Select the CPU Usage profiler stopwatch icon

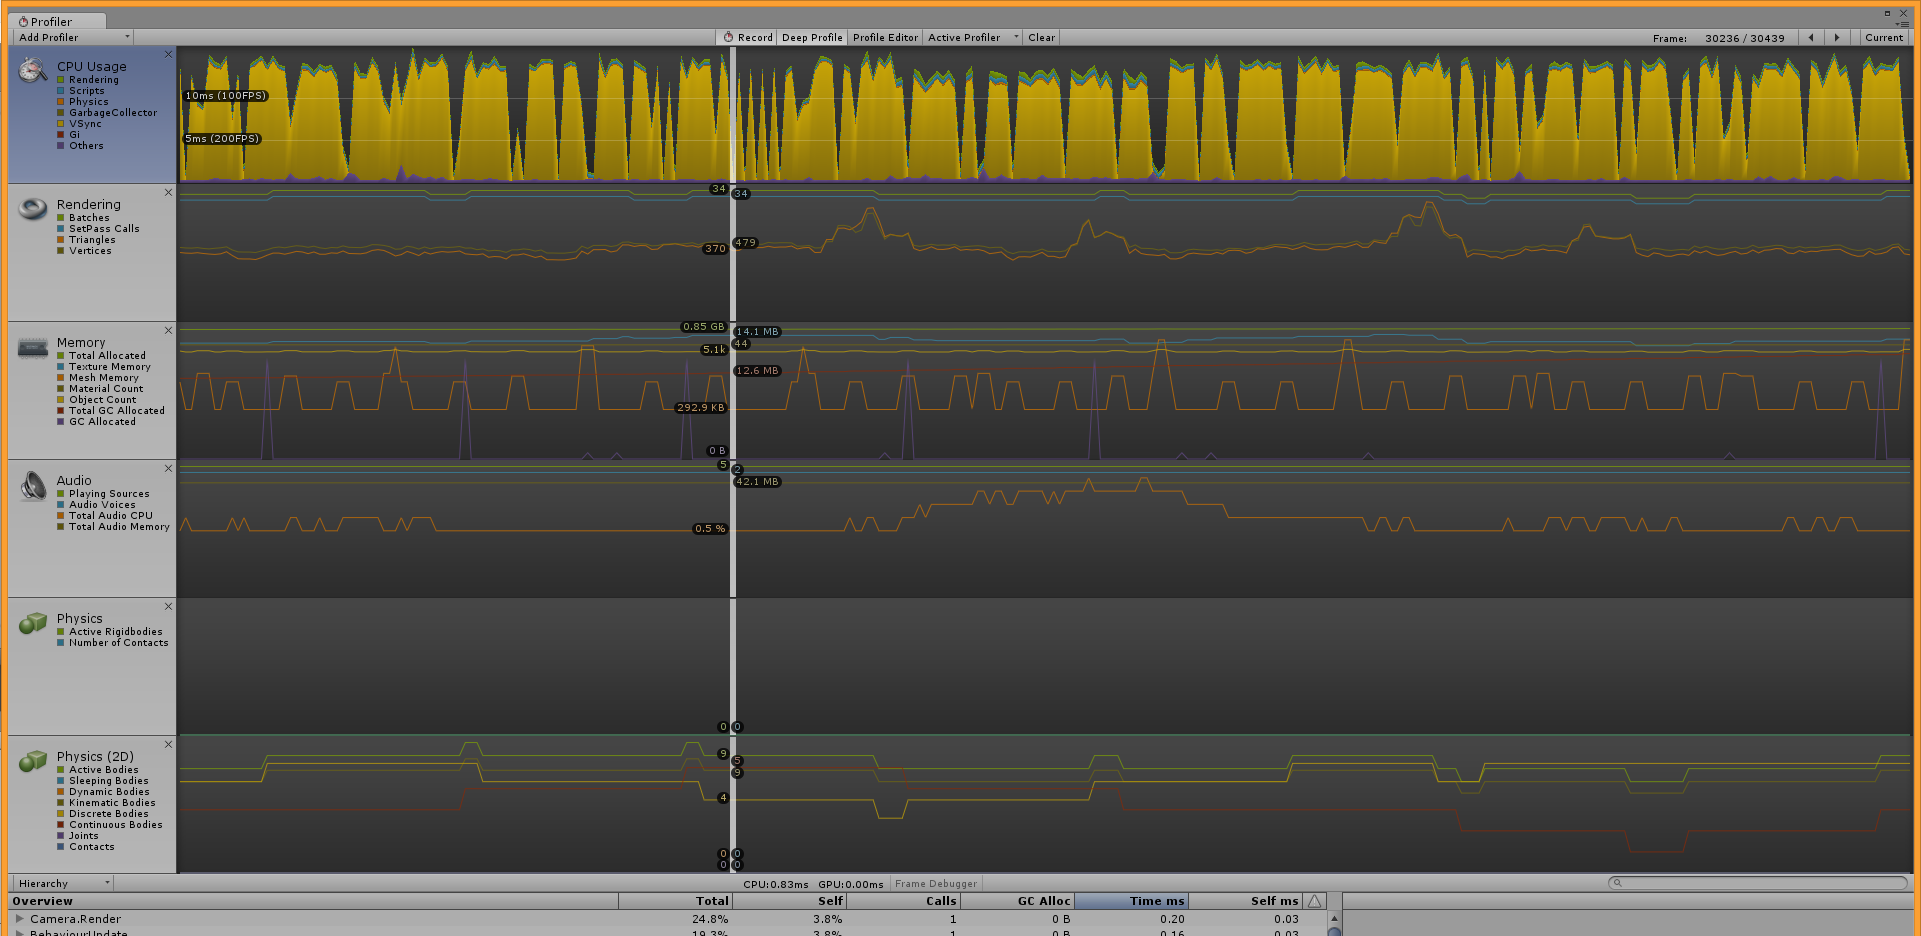pyautogui.click(x=33, y=70)
